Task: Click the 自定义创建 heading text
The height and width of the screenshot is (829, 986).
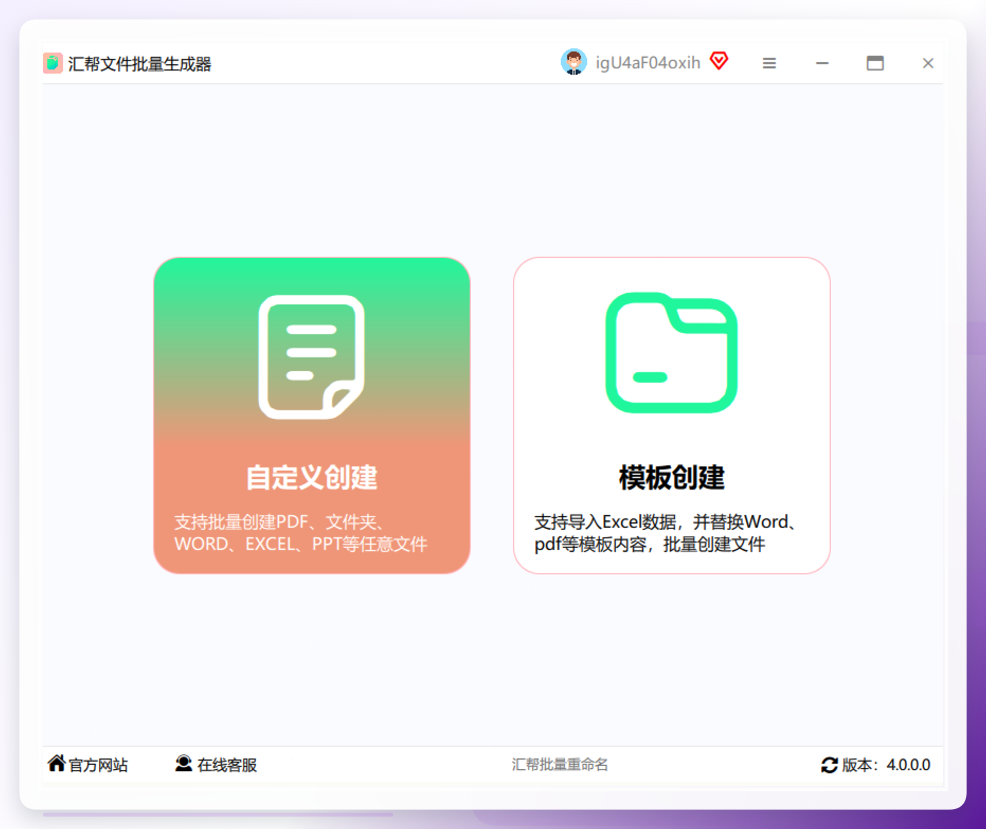Action: pos(312,477)
